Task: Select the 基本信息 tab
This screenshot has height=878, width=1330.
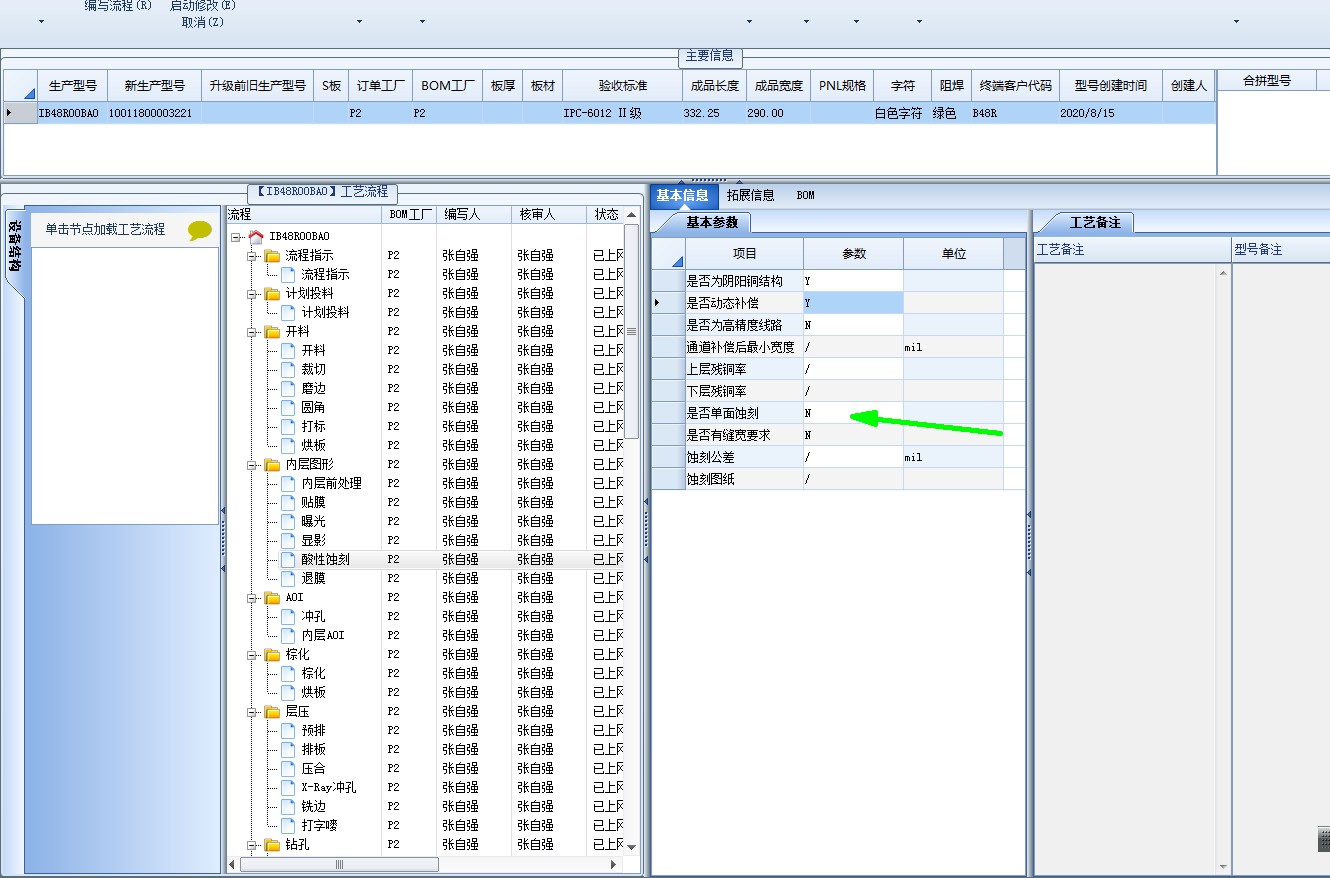Action: coord(683,196)
